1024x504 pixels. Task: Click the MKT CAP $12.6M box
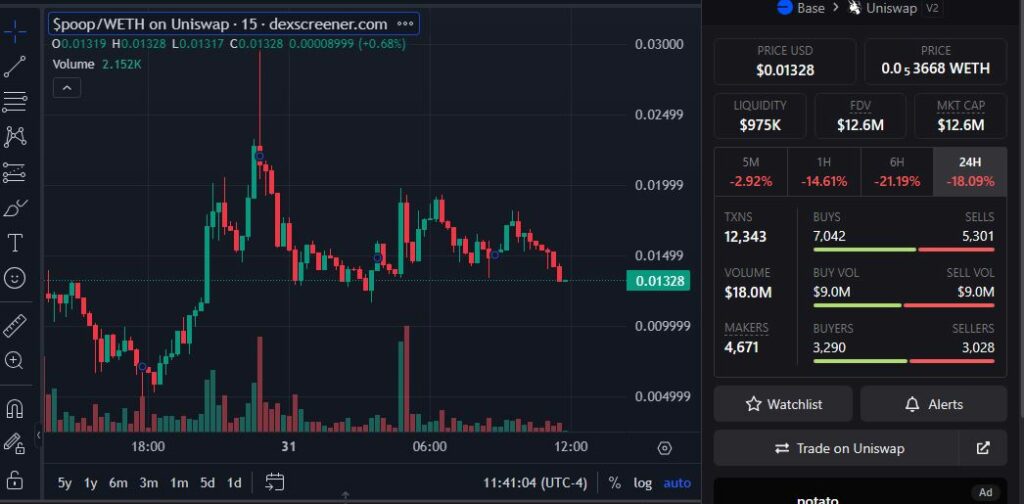(x=961, y=116)
